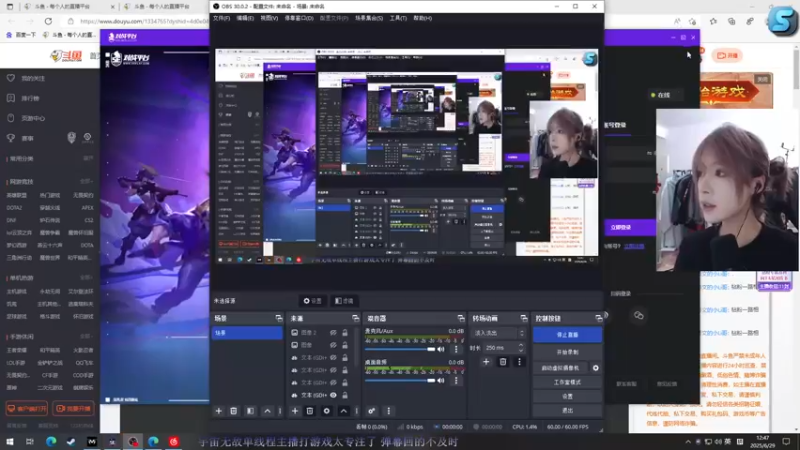This screenshot has width=800, height=450.
Task: Click 启动虚拟摄像机 button
Action: 560,368
